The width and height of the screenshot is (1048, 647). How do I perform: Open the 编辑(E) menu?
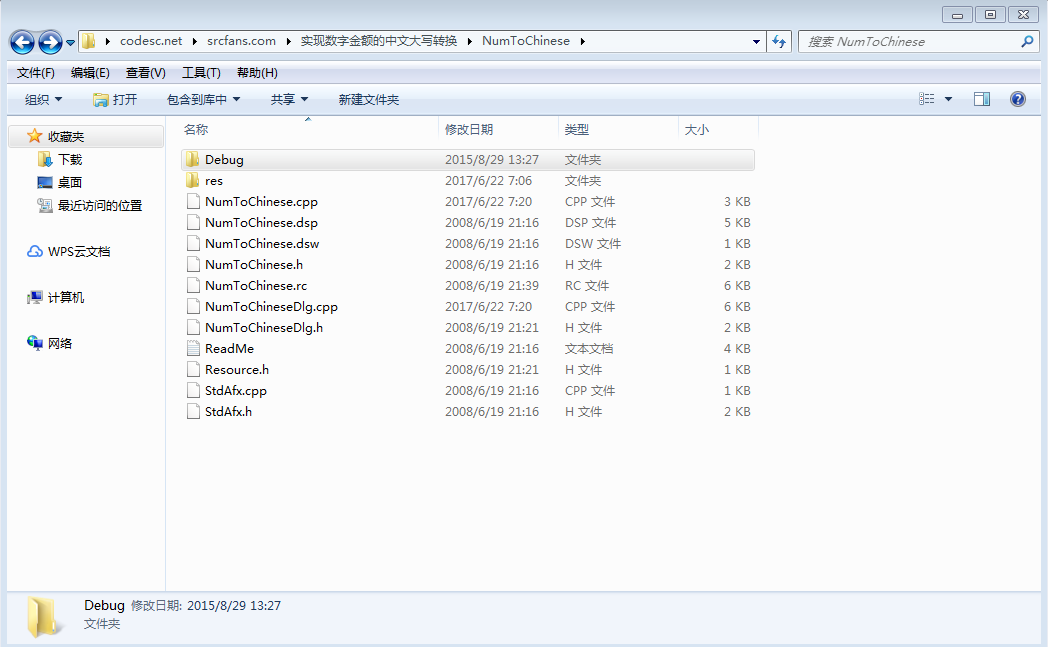click(x=90, y=73)
